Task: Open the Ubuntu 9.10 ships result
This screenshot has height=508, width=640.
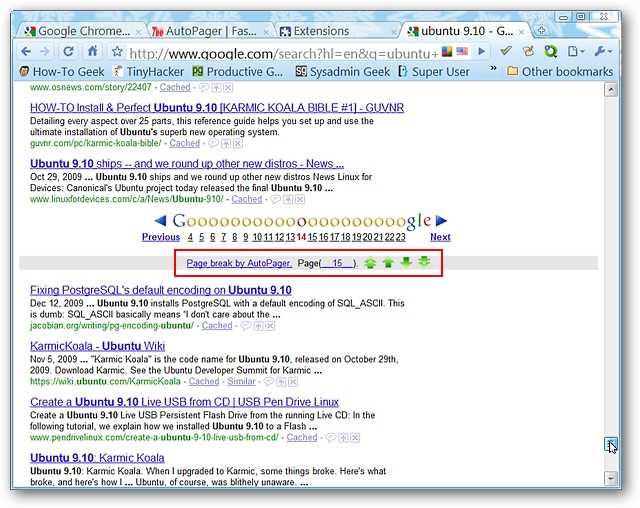Action: [x=187, y=164]
